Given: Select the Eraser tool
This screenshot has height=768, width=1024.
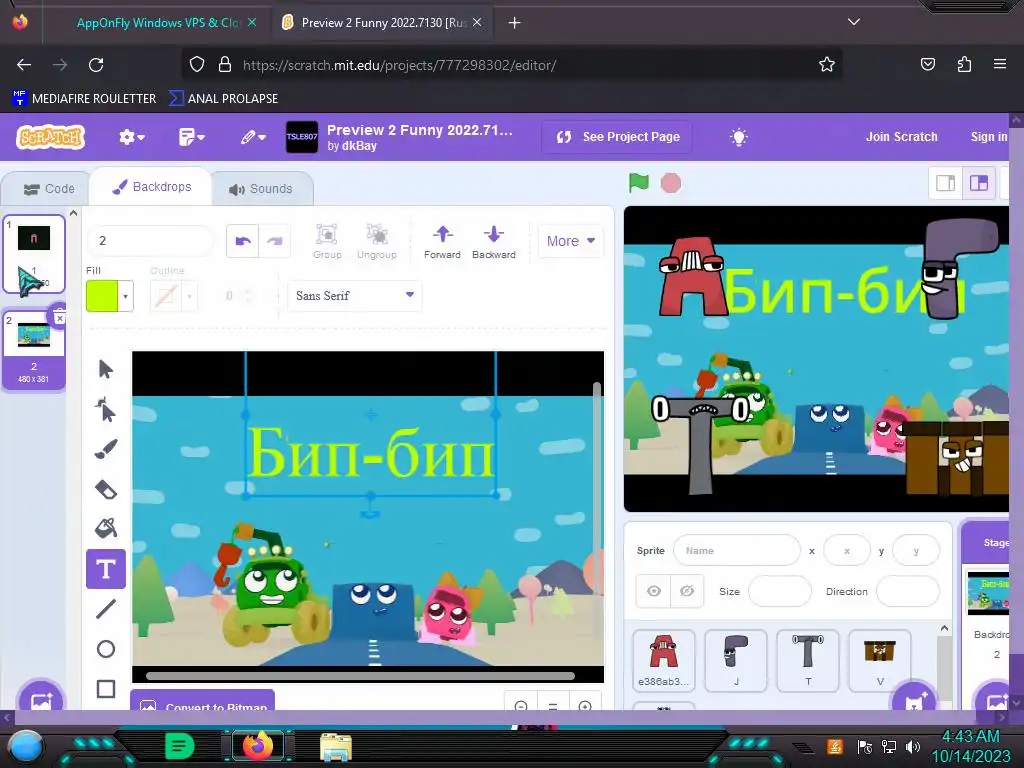Looking at the screenshot, I should (106, 490).
